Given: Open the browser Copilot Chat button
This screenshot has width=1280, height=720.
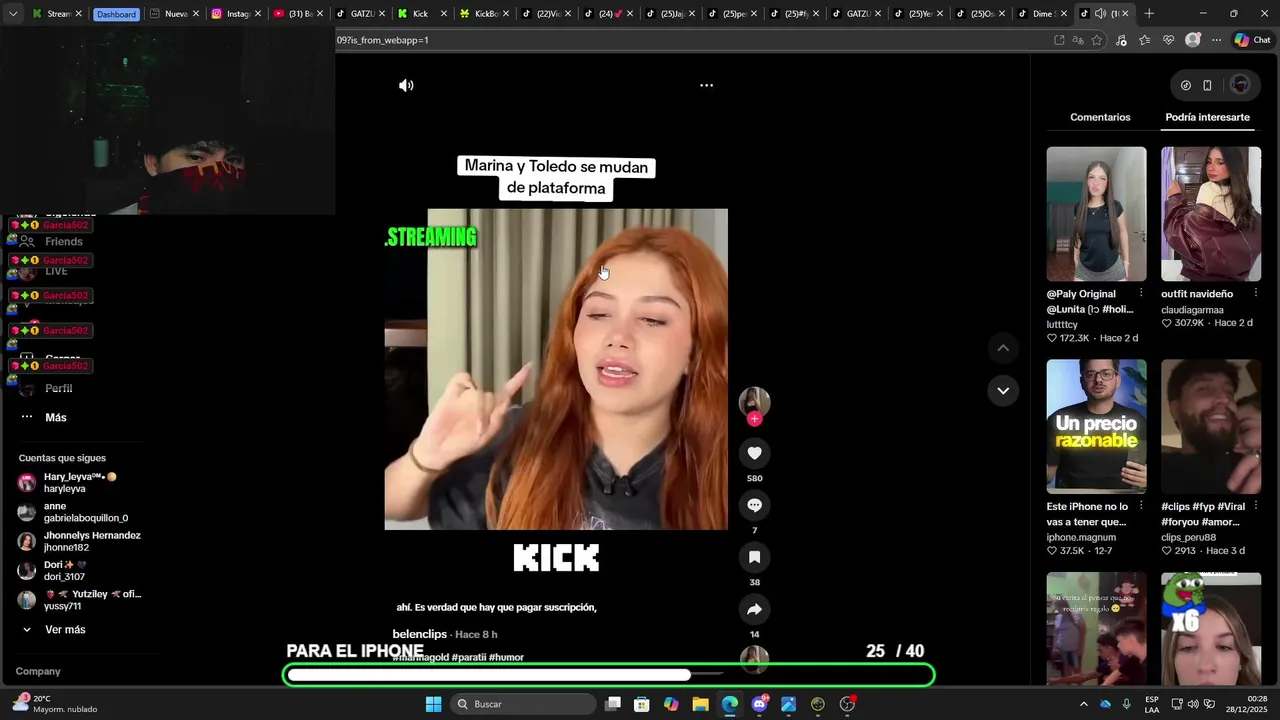Looking at the screenshot, I should coord(1252,40).
